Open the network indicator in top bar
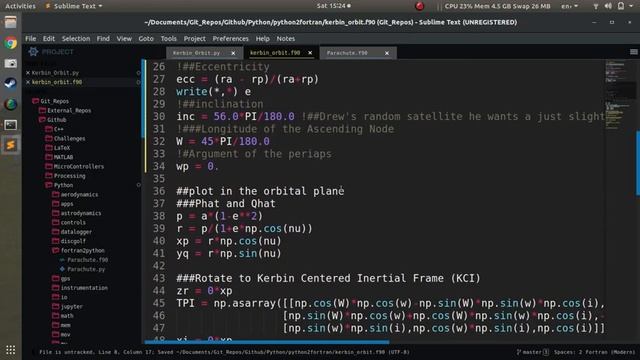The height and width of the screenshot is (360, 640). pos(596,6)
